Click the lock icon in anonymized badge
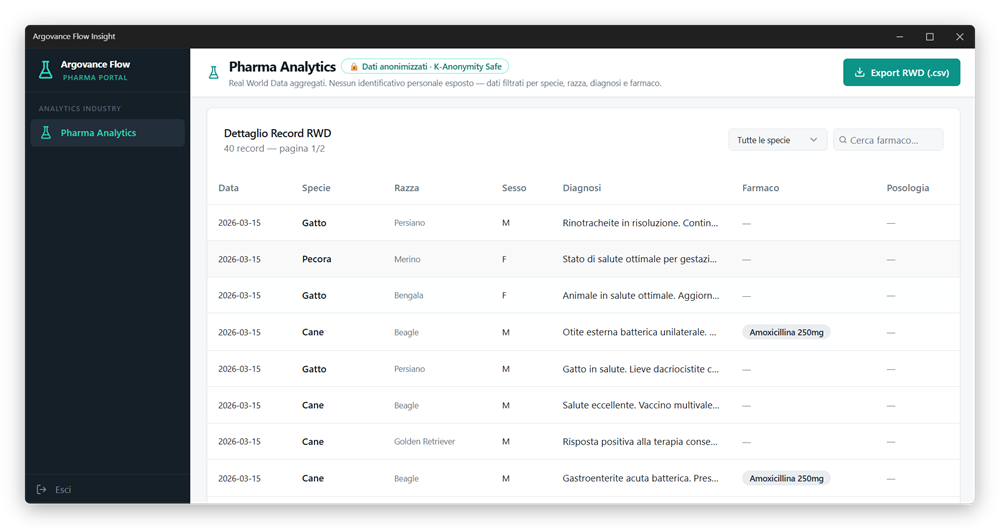1000x528 pixels. pyautogui.click(x=354, y=67)
